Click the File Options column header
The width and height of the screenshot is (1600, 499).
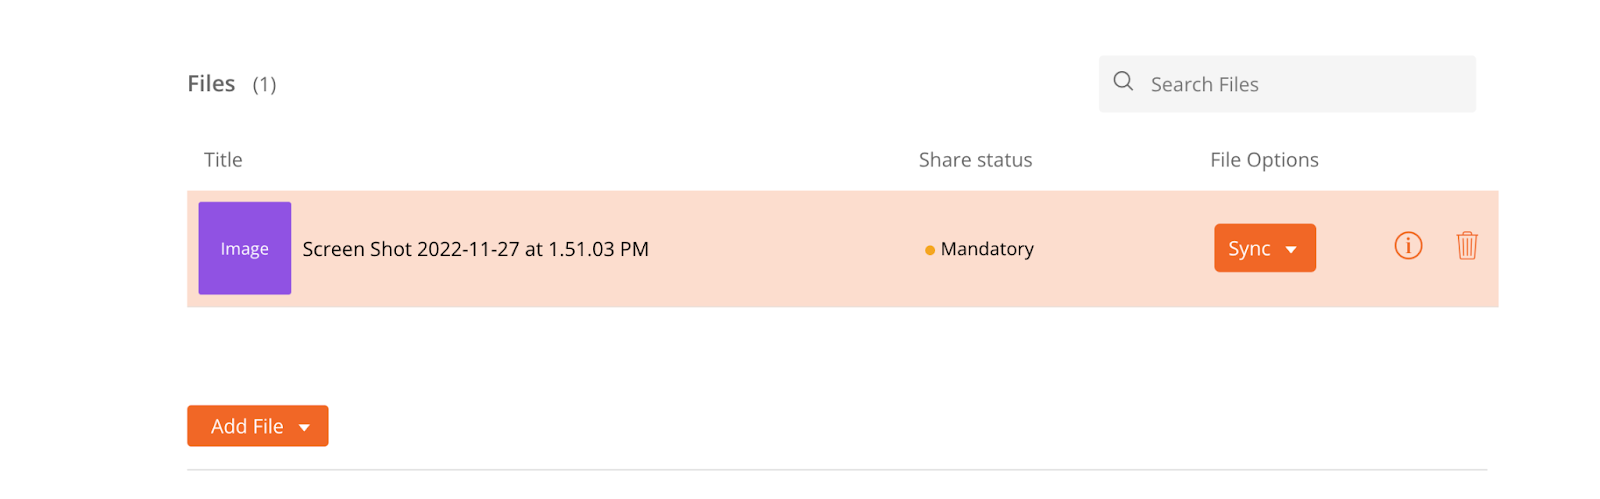point(1264,160)
